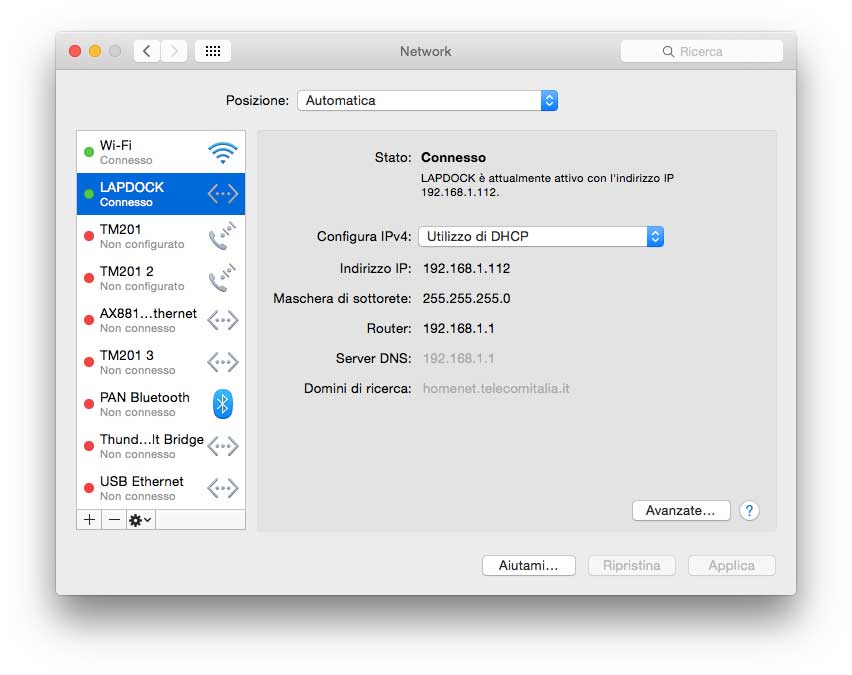Image resolution: width=852 pixels, height=675 pixels.
Task: Click the Aiutami button
Action: 528,565
